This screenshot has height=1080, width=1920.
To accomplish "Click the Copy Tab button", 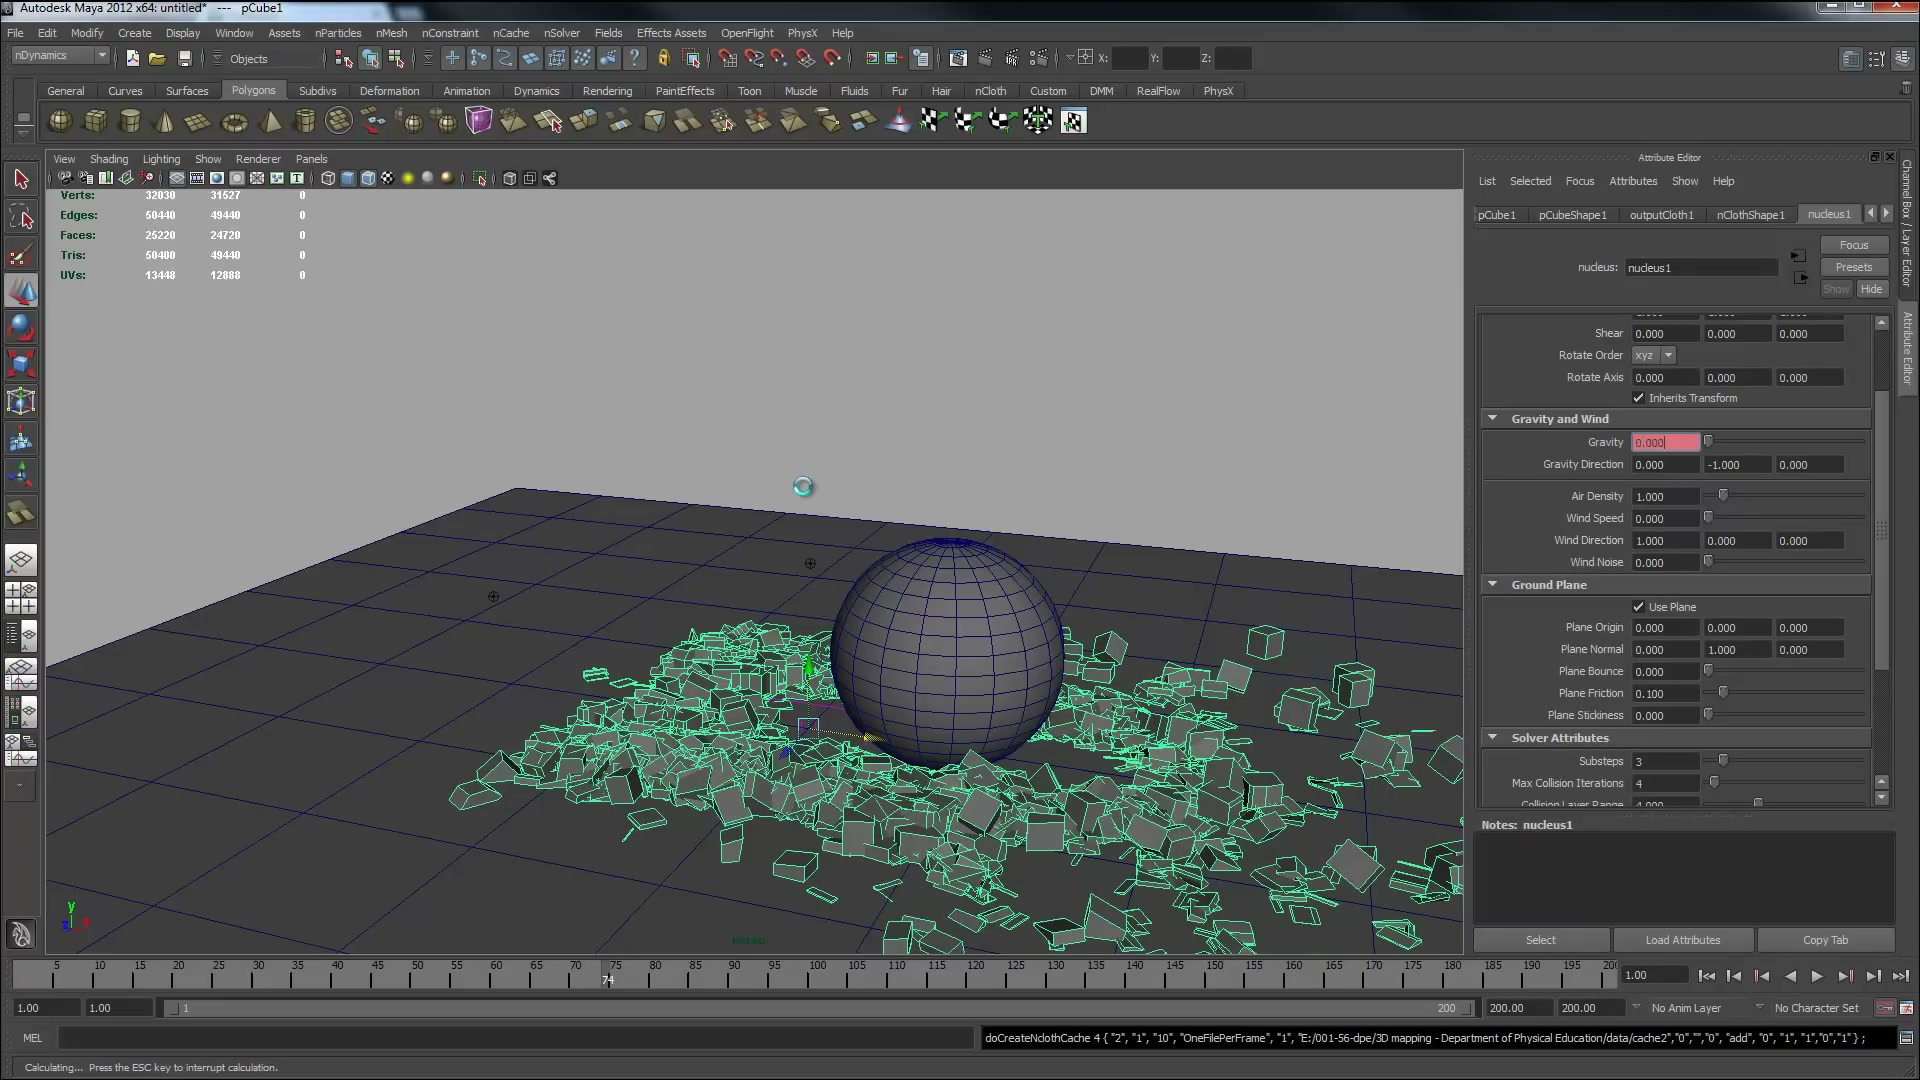I will click(x=1825, y=940).
